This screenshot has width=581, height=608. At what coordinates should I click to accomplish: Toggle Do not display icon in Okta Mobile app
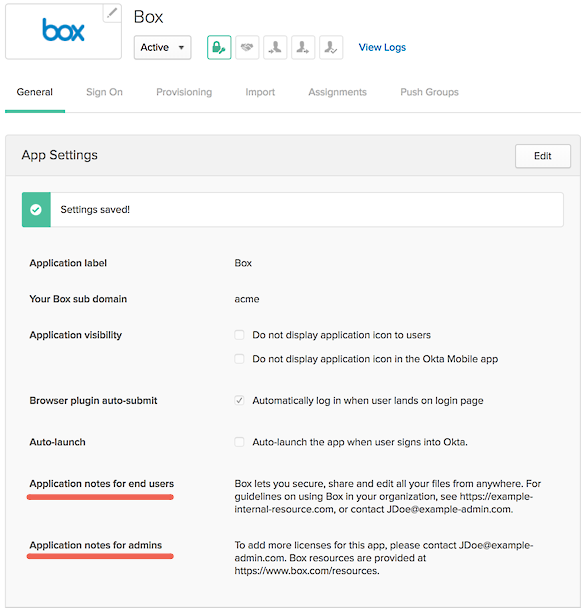[239, 359]
